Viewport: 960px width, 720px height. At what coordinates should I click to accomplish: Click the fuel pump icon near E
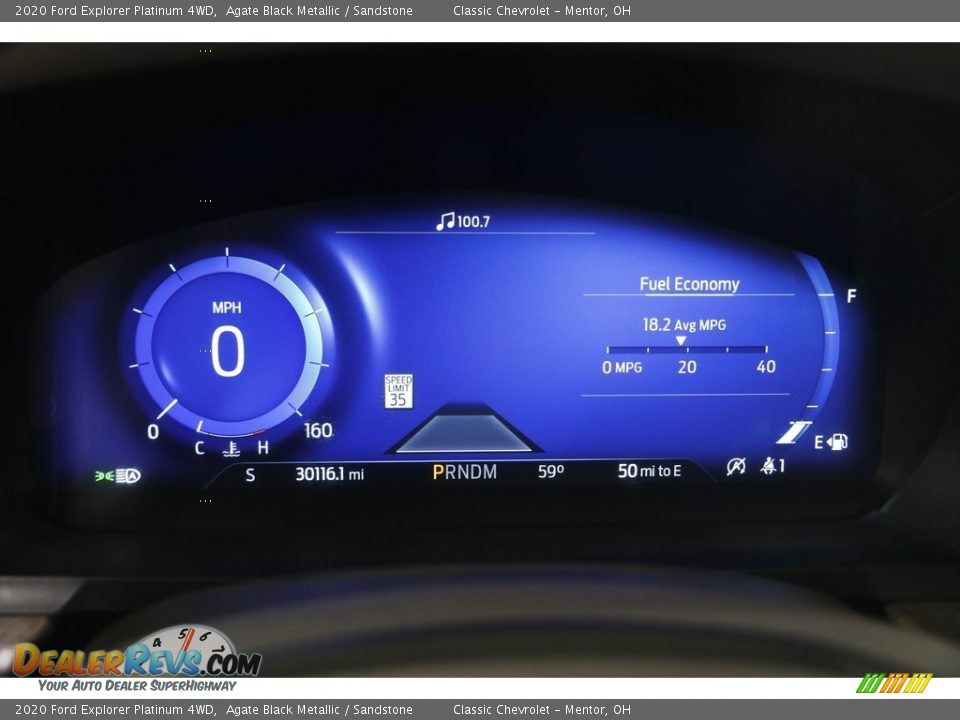[837, 442]
